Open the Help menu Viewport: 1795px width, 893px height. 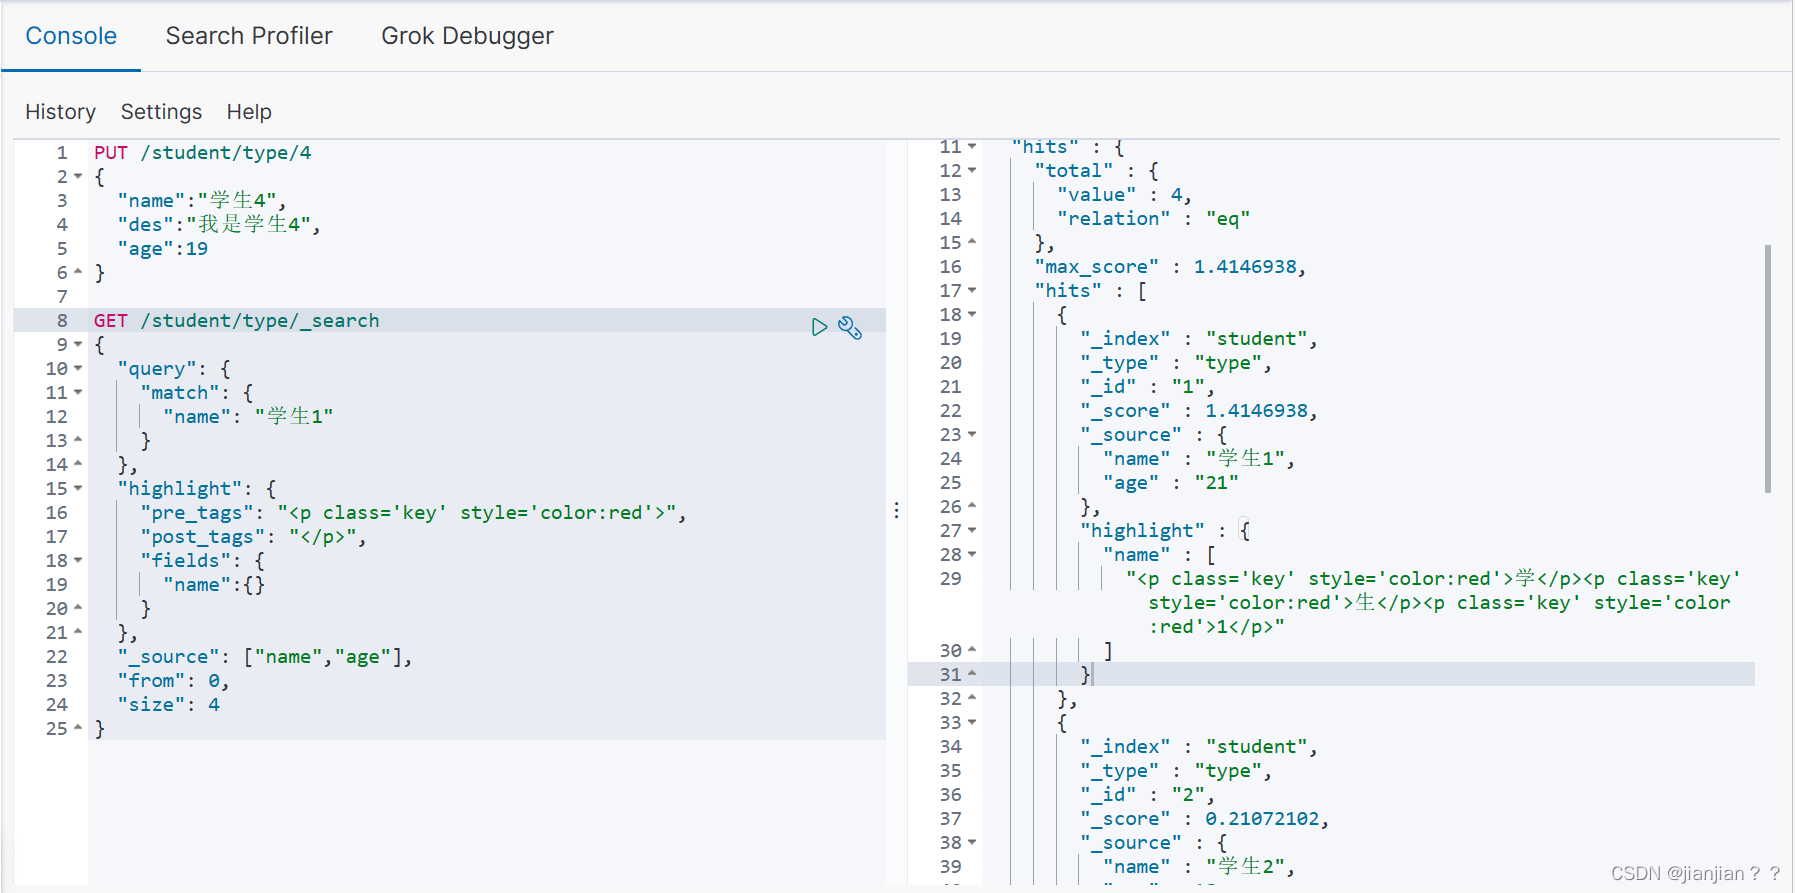249,112
